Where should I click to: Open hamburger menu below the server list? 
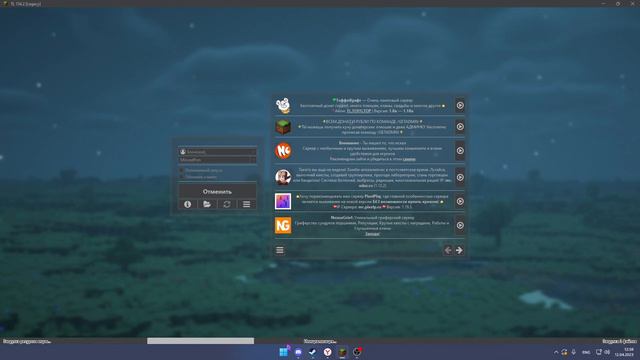tap(280, 250)
